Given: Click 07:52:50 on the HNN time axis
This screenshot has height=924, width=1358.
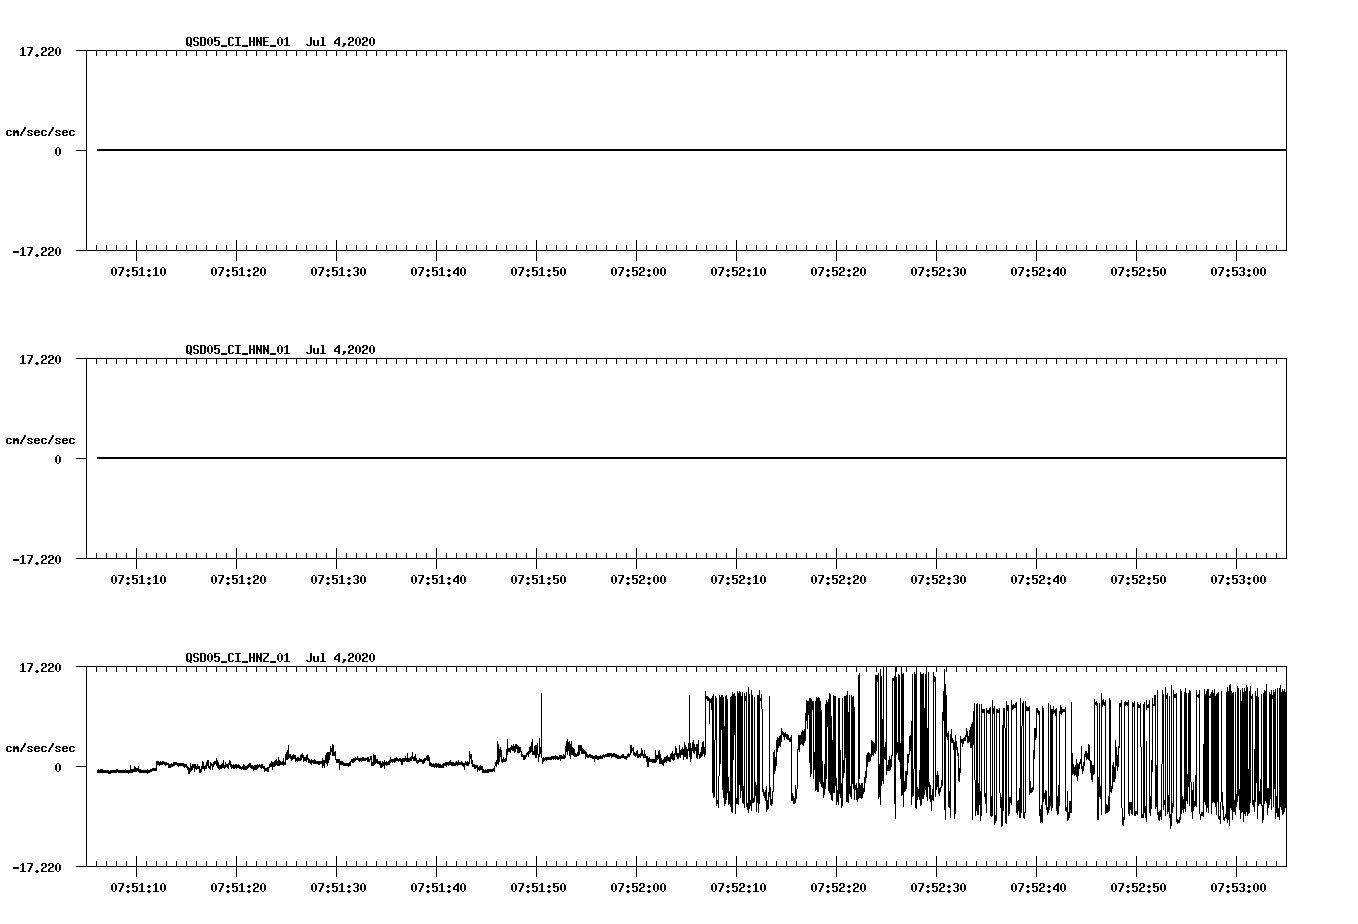Looking at the screenshot, I should tap(1138, 579).
